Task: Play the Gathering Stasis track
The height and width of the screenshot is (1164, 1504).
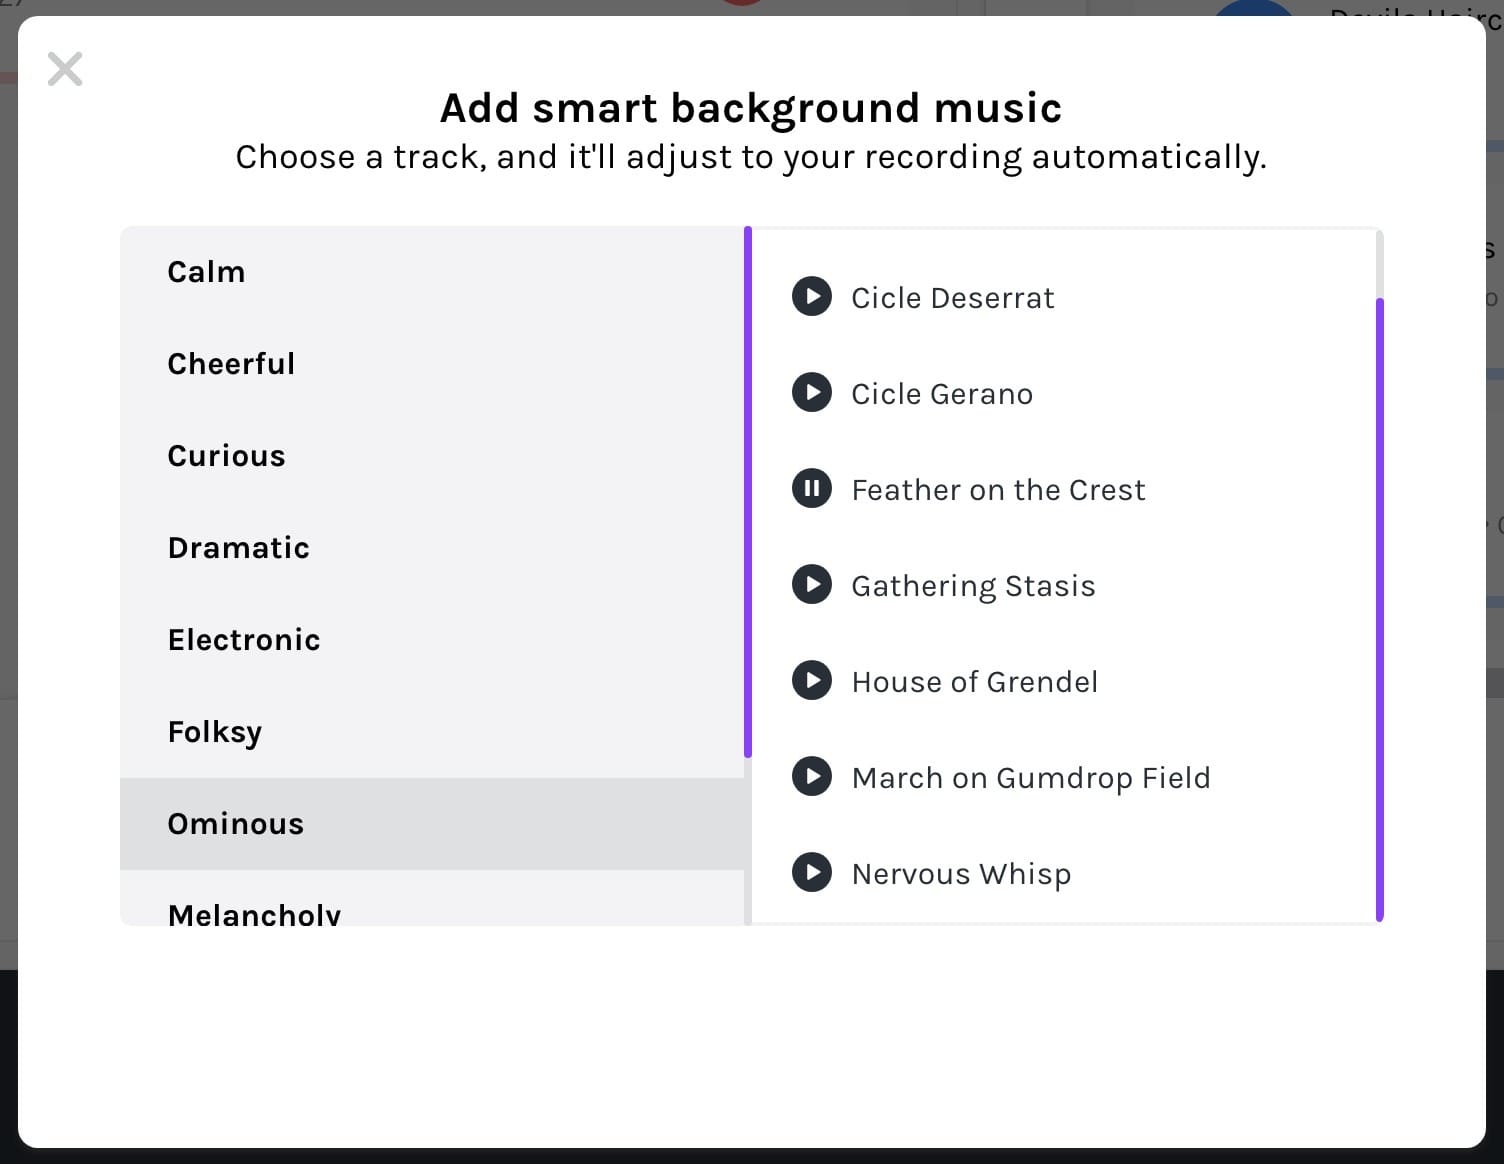Action: (811, 584)
